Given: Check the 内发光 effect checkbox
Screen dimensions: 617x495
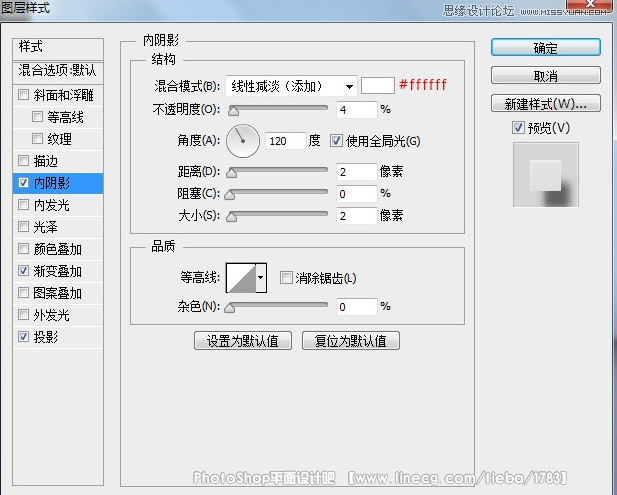Looking at the screenshot, I should pyautogui.click(x=23, y=205).
